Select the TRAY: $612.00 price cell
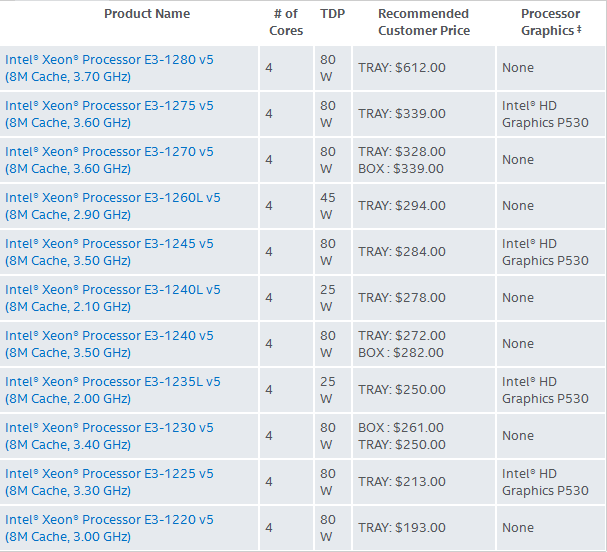This screenshot has height=552, width=607. click(402, 68)
